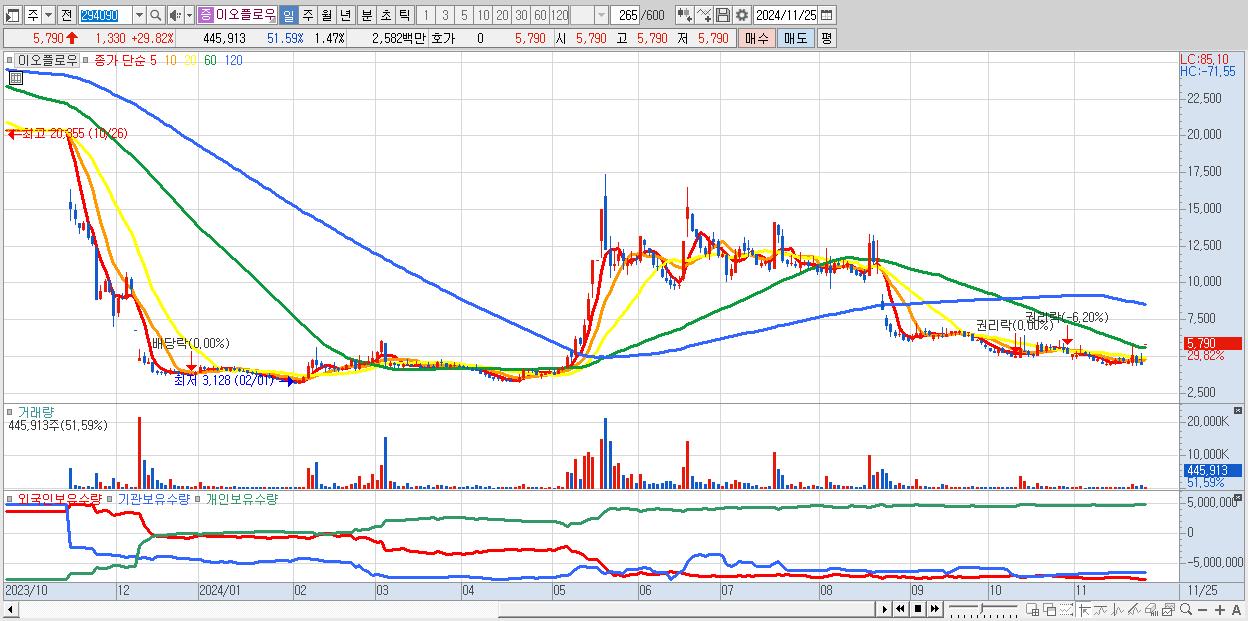The height and width of the screenshot is (621, 1248).
Task: Click the 매수 buy button
Action: [x=757, y=38]
